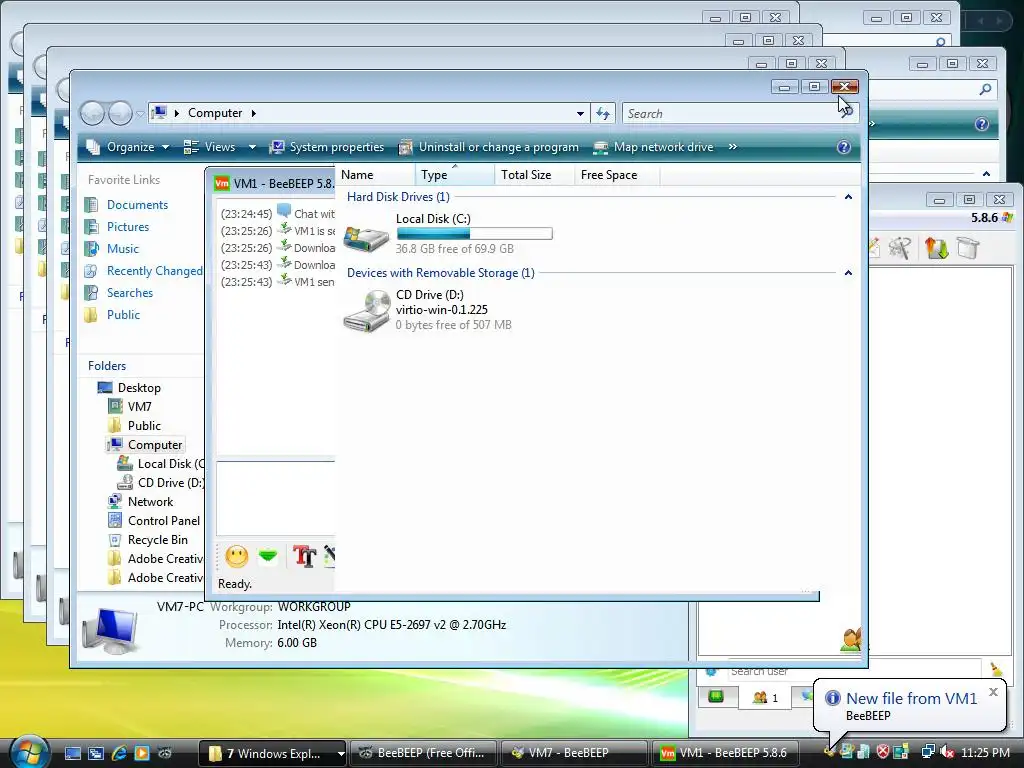
Task: Sort by the Name column header
Action: click(x=376, y=175)
